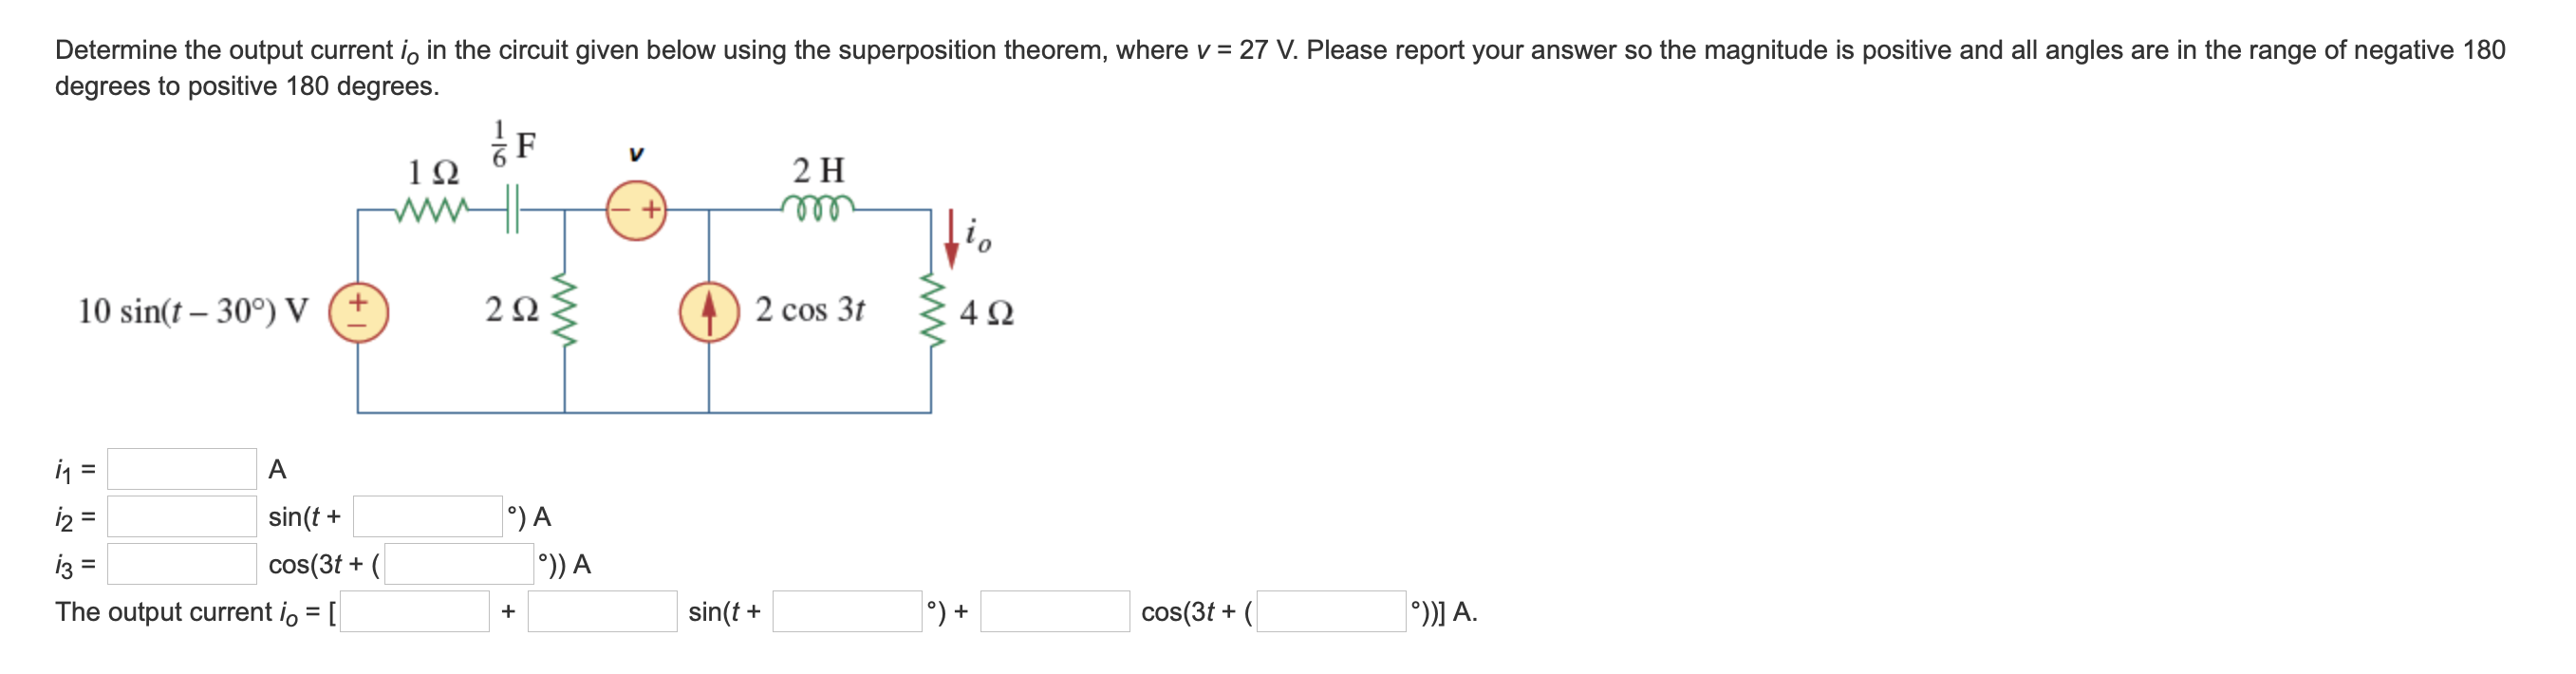Screen dimensions: 2576x674
Task: Select the first output current io input box
Action: tap(415, 613)
